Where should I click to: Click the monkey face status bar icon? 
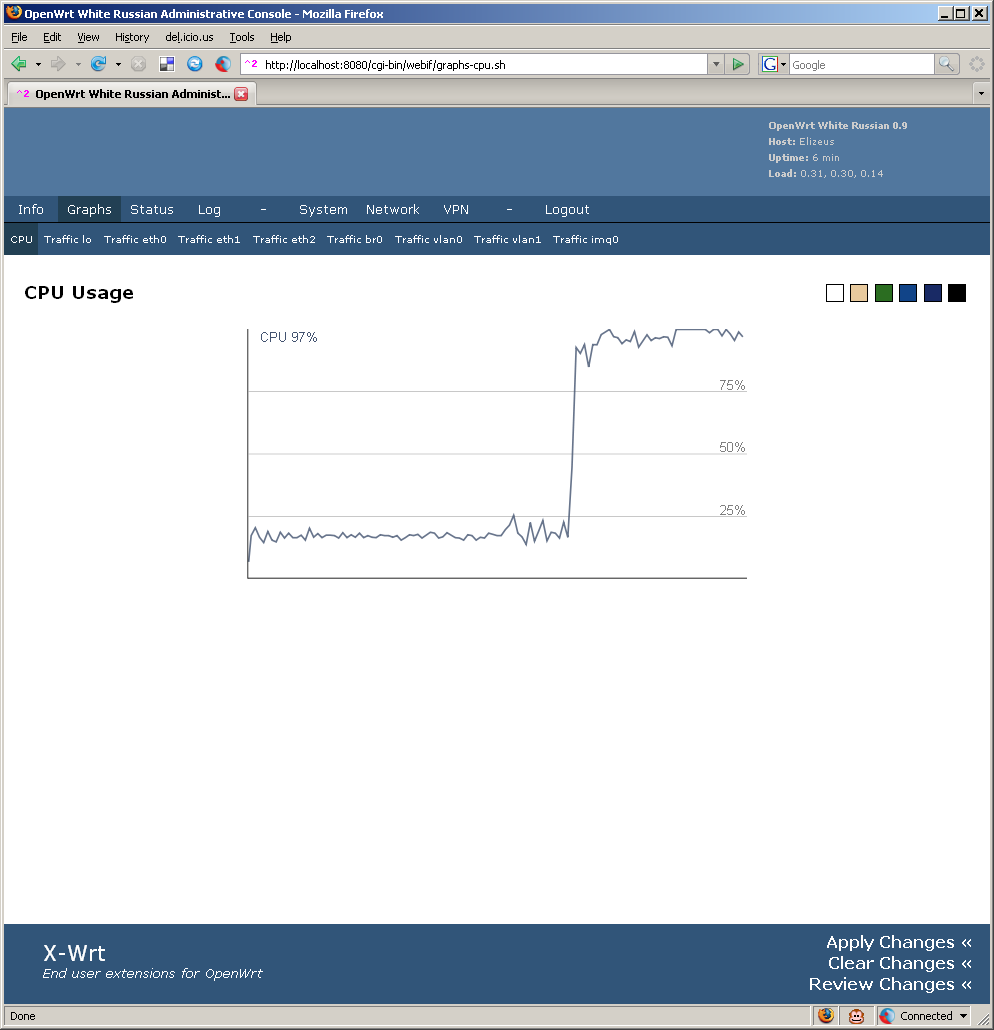click(x=856, y=1016)
